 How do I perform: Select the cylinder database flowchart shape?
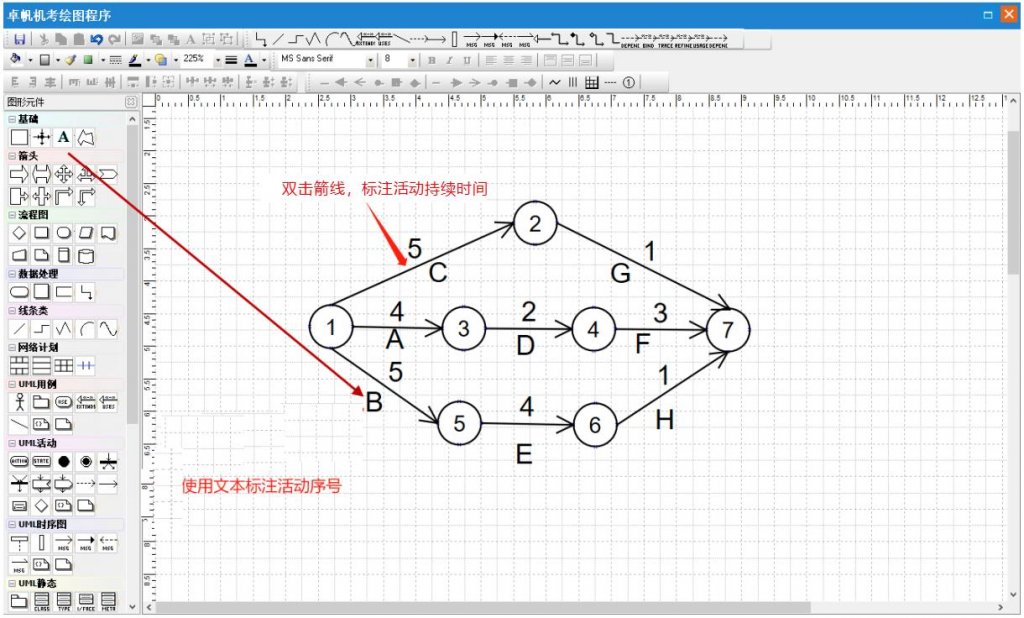(x=86, y=255)
